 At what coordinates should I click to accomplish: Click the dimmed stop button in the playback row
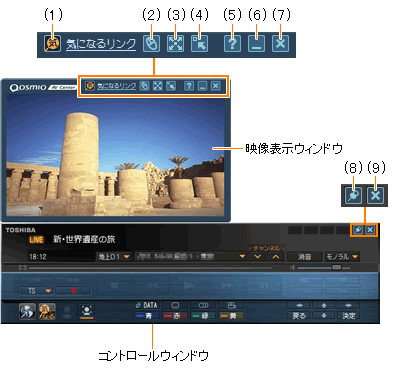click(114, 285)
